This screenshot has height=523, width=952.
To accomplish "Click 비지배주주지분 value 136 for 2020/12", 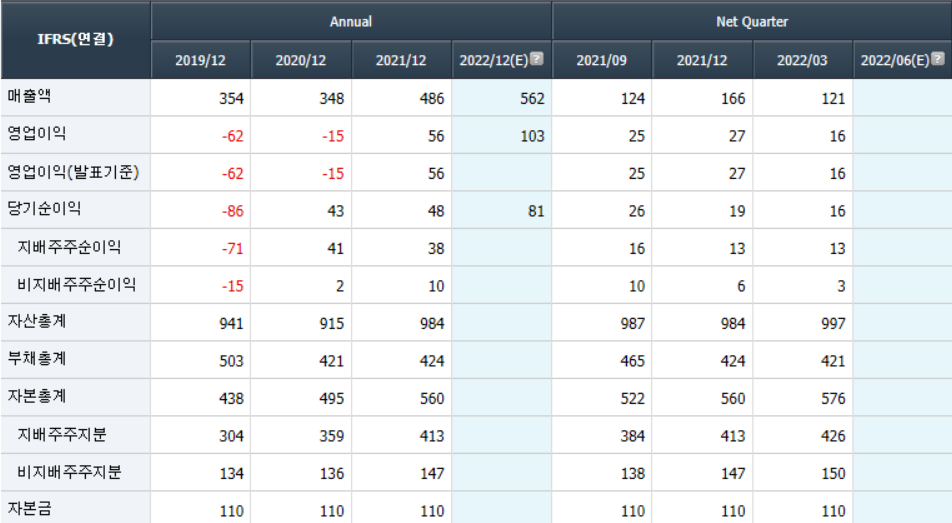I will (332, 474).
